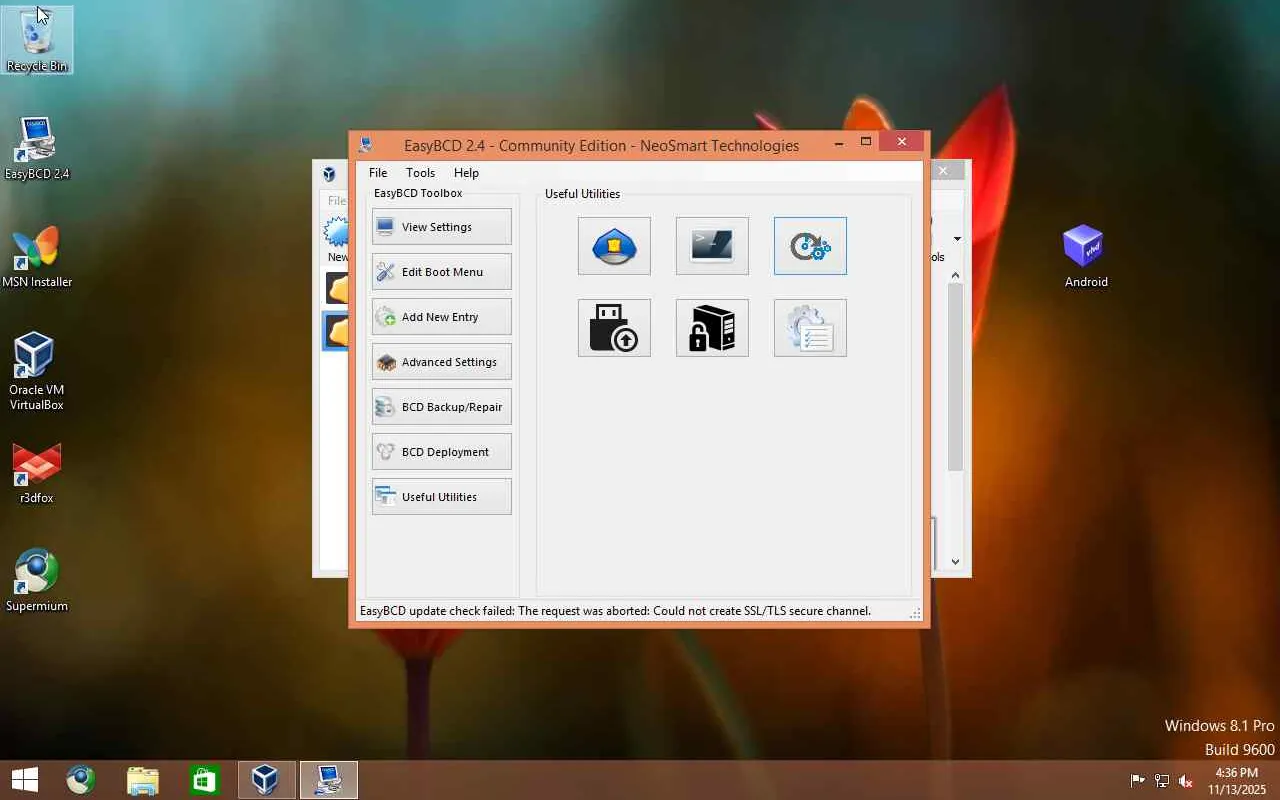Screen dimensions: 1280x800
Task: Open the USB drive with arrow utility
Action: click(614, 328)
